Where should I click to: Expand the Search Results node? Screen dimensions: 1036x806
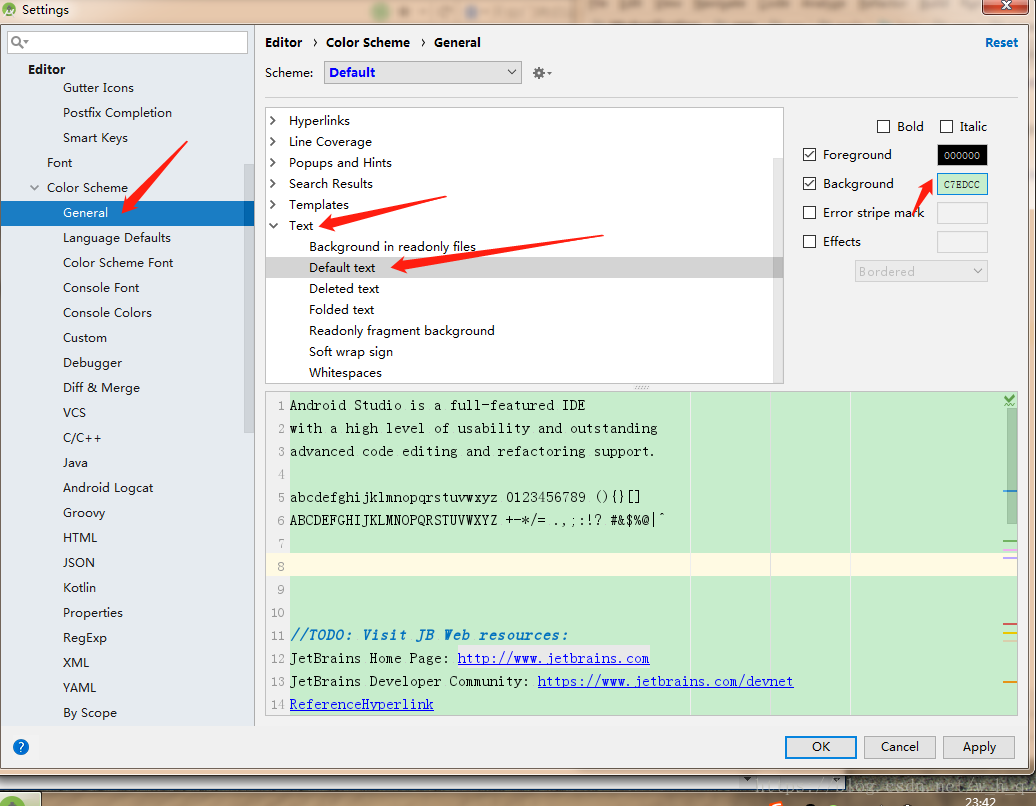(x=273, y=184)
